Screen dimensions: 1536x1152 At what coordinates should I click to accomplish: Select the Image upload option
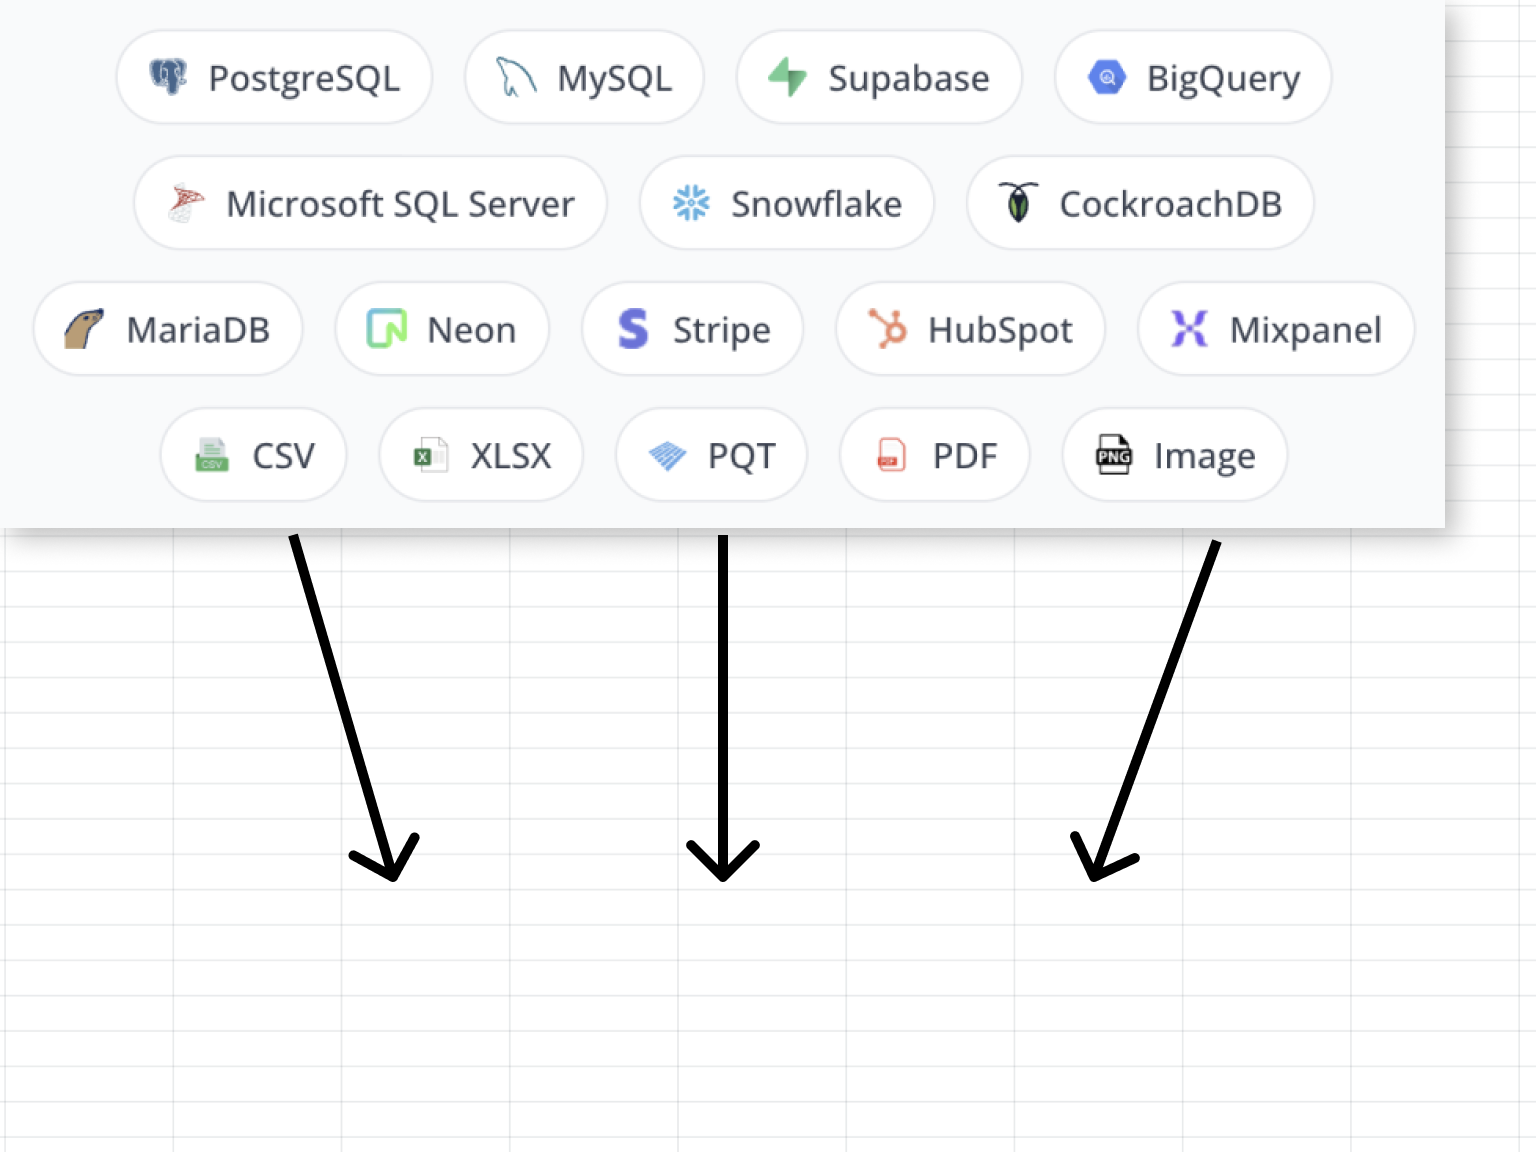(1174, 455)
